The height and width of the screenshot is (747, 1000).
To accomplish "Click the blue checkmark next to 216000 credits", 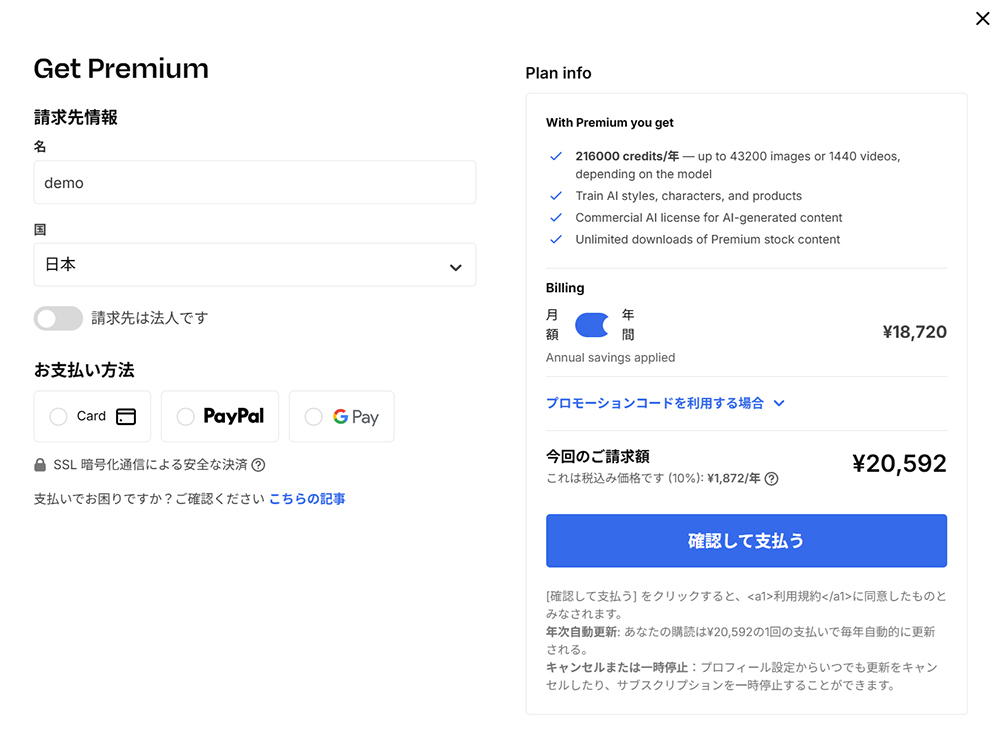I will [x=556, y=156].
